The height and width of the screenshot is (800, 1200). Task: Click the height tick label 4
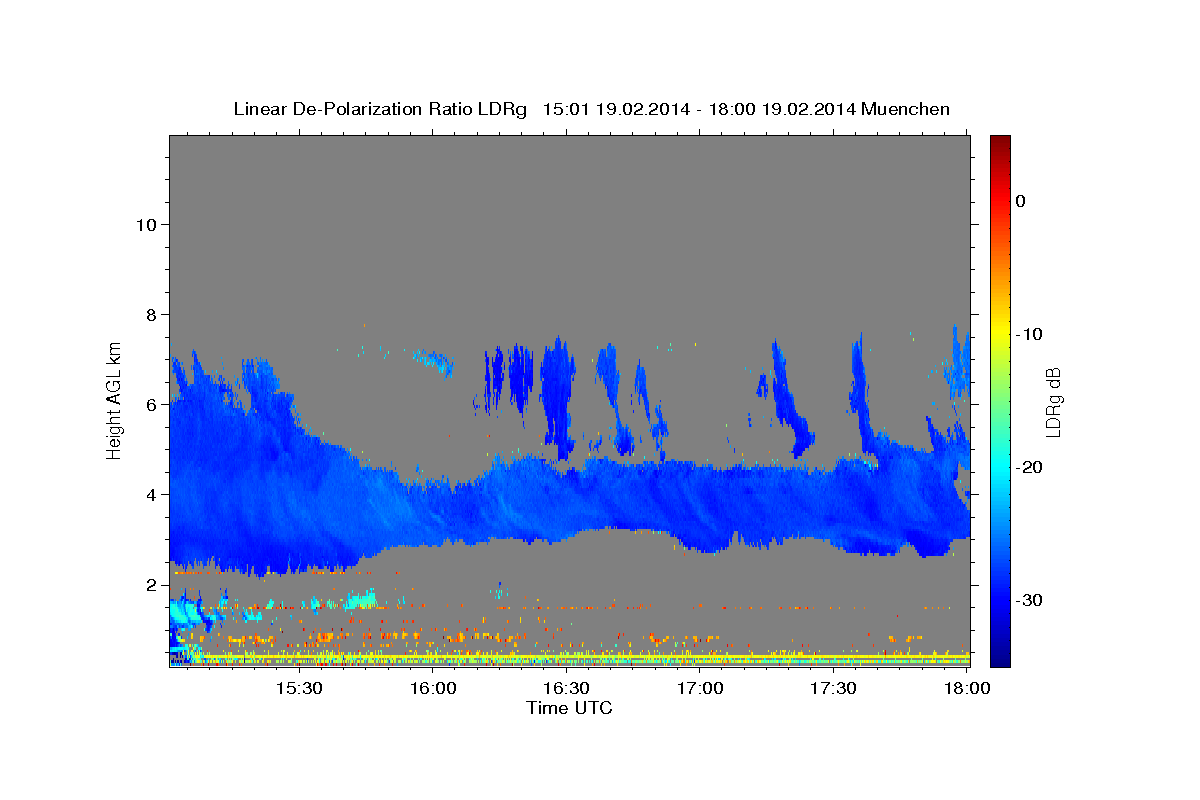click(x=151, y=495)
